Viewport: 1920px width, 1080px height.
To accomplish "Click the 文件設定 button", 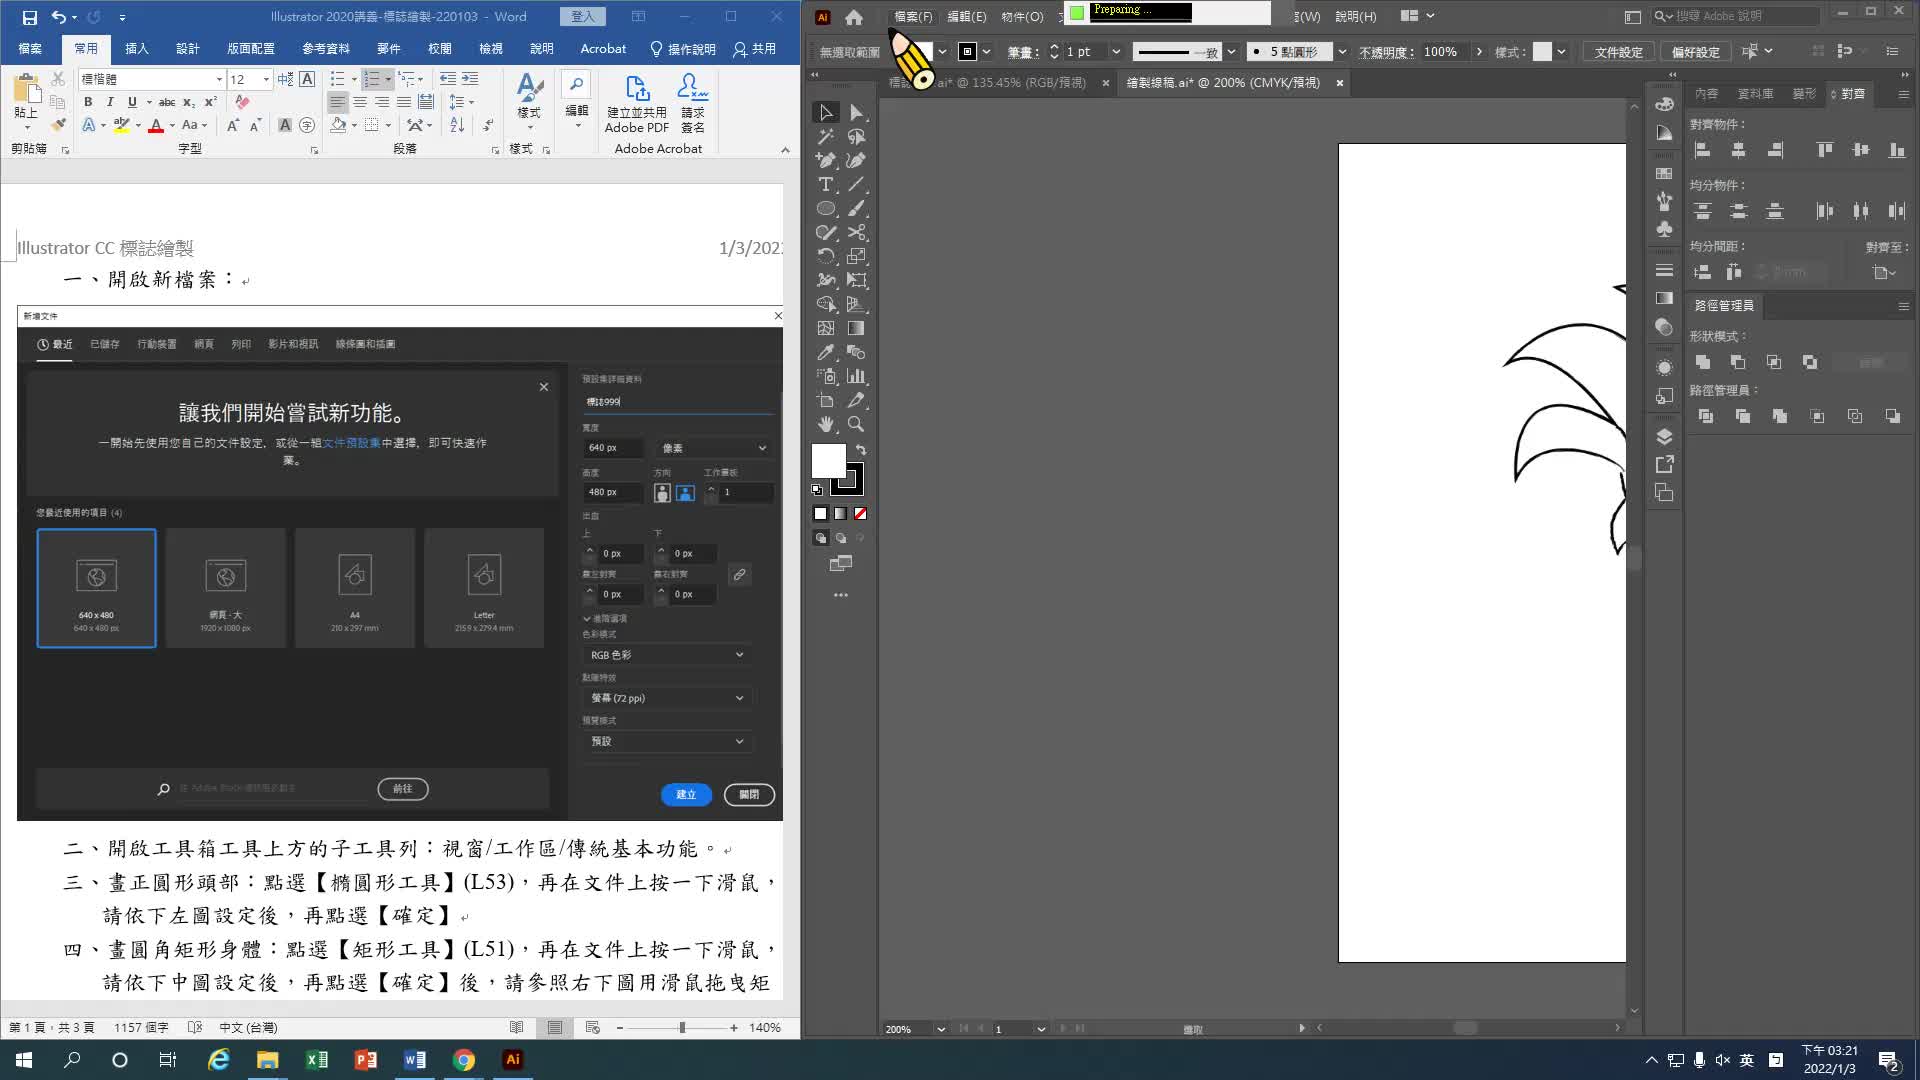I will coord(1618,52).
